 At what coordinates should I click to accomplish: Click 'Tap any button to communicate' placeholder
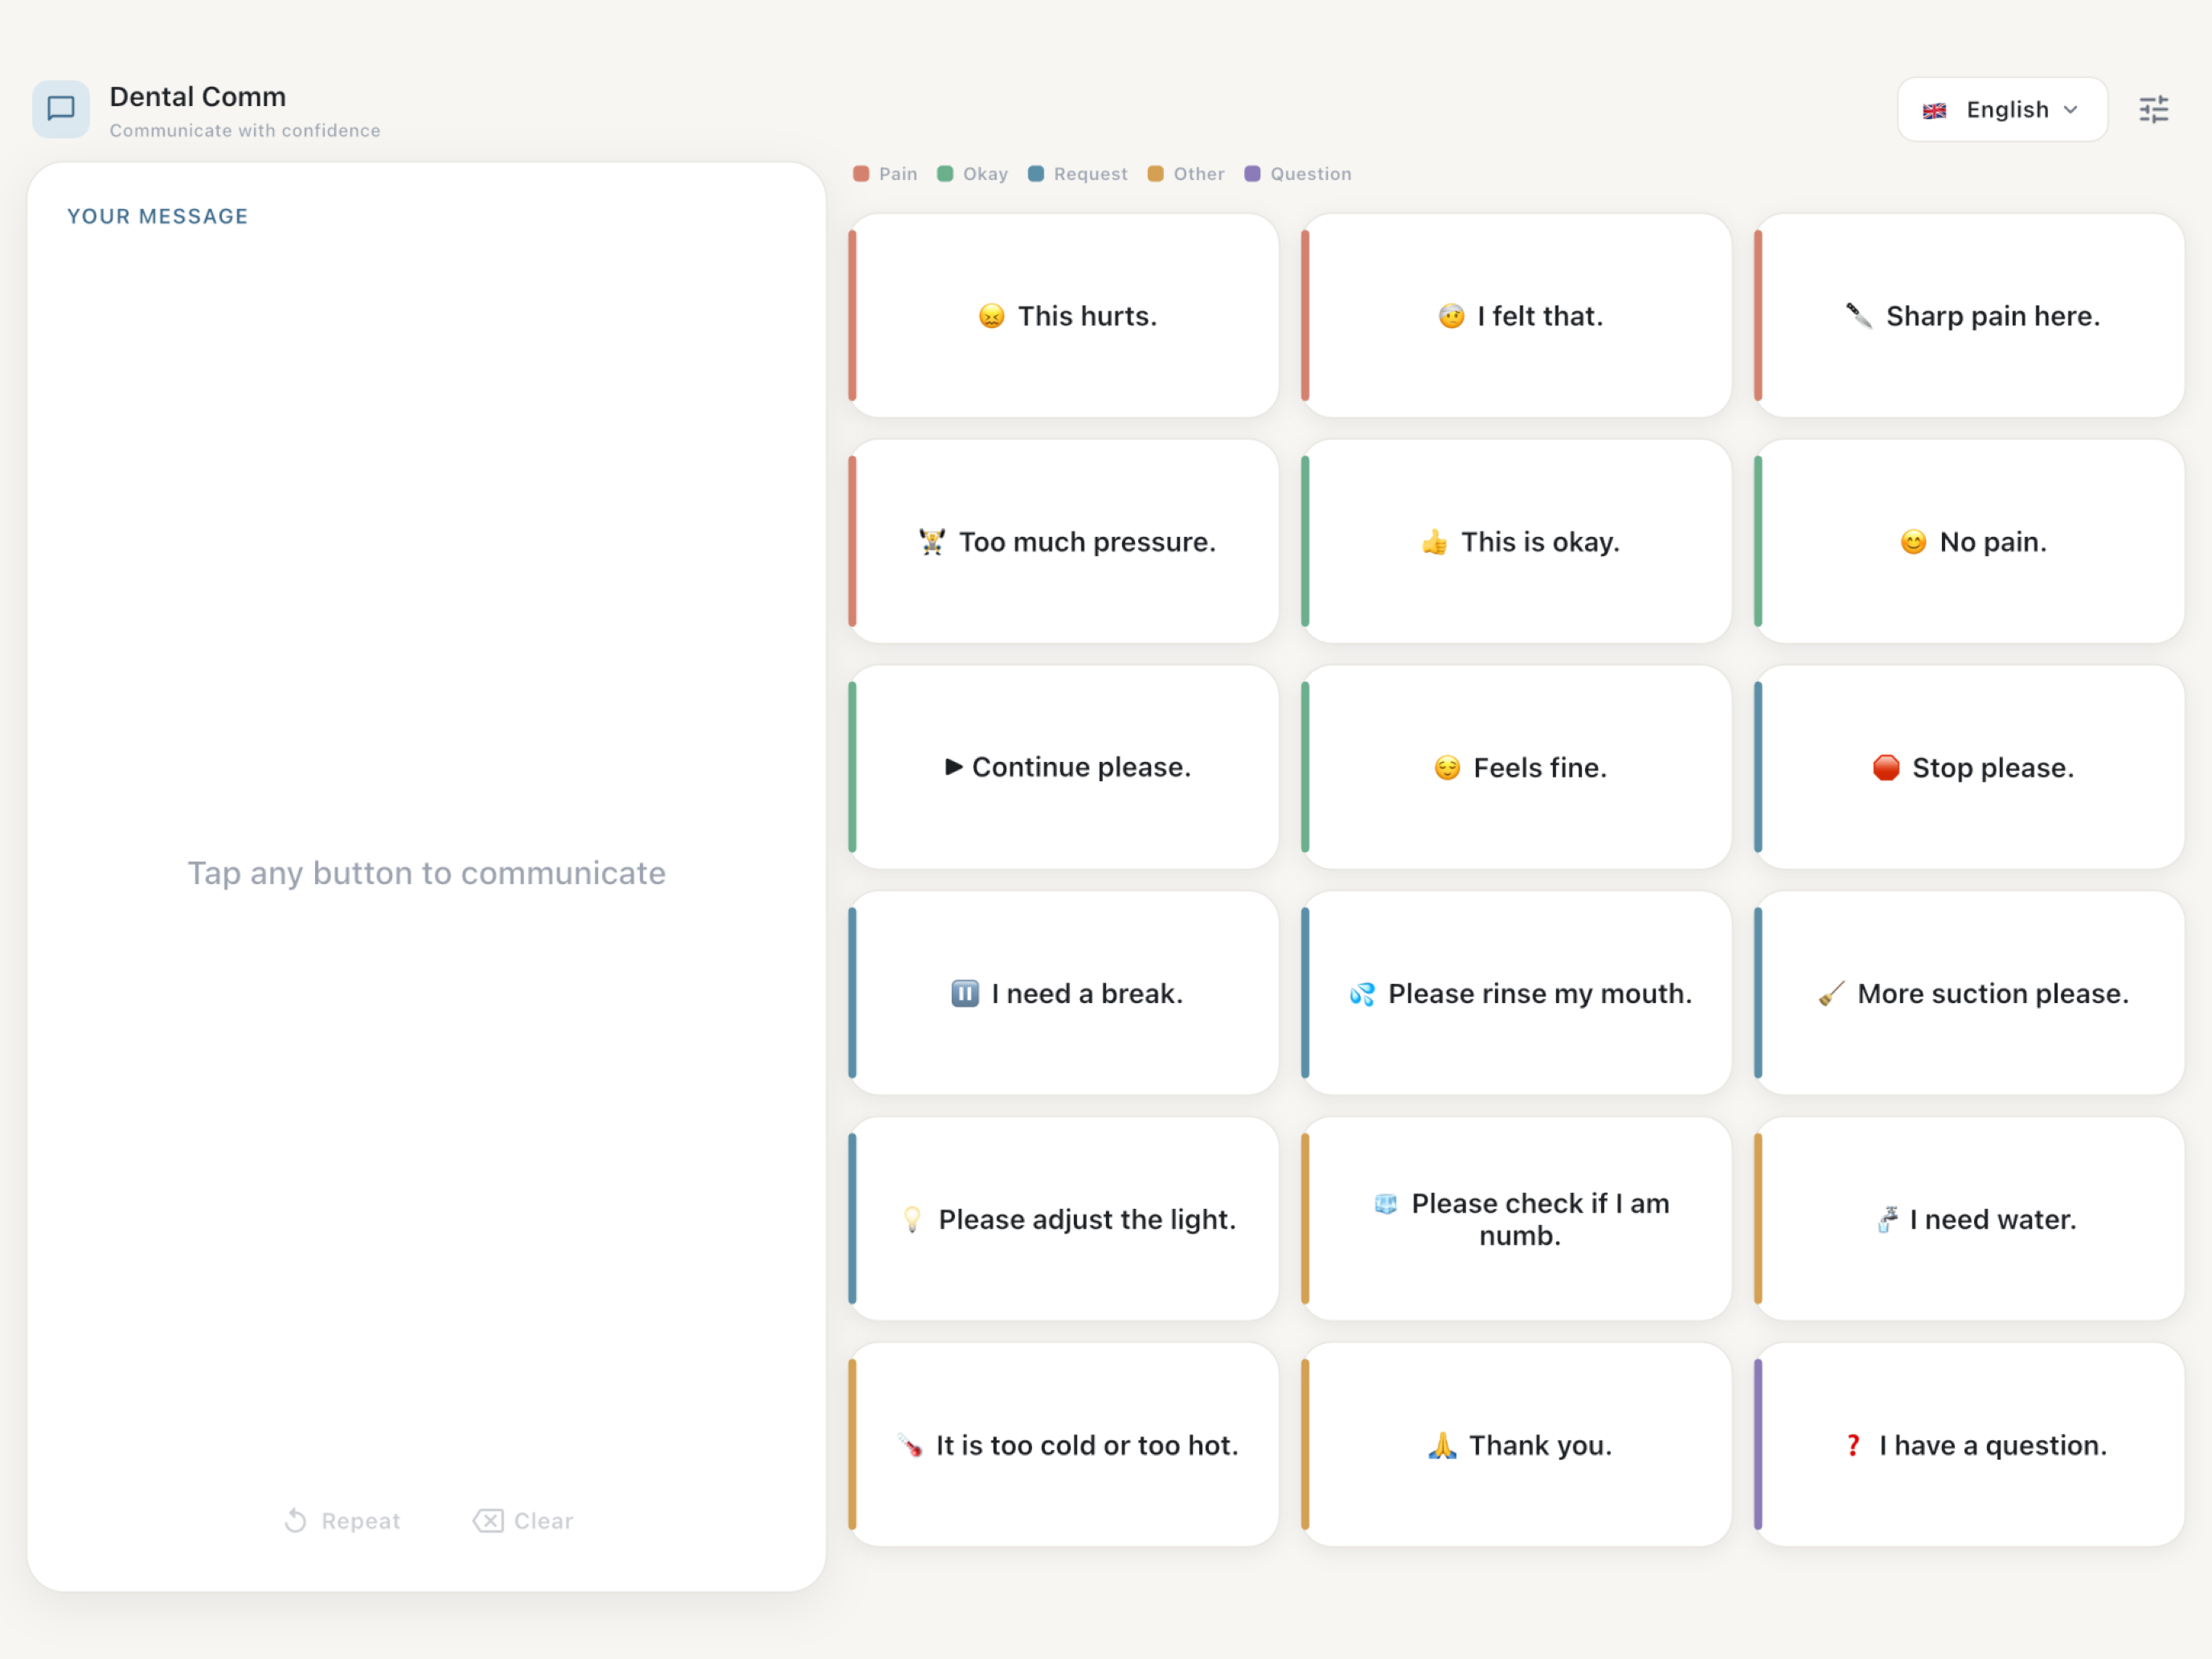point(427,873)
